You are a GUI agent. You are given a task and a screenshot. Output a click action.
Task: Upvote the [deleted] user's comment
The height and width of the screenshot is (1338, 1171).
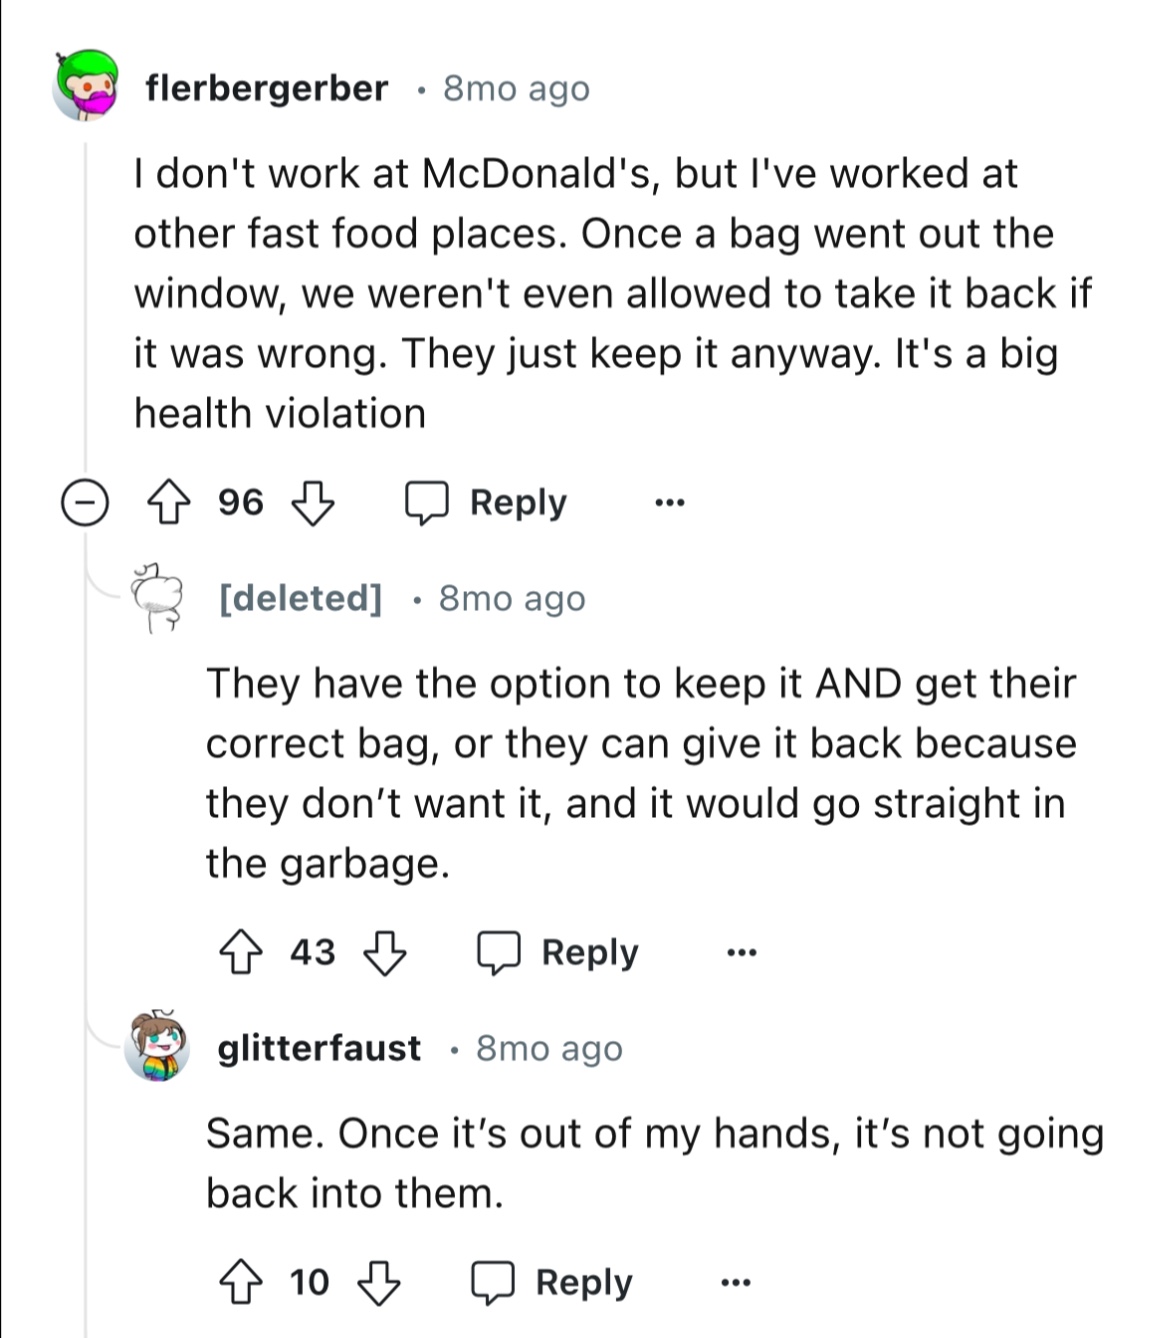(240, 953)
